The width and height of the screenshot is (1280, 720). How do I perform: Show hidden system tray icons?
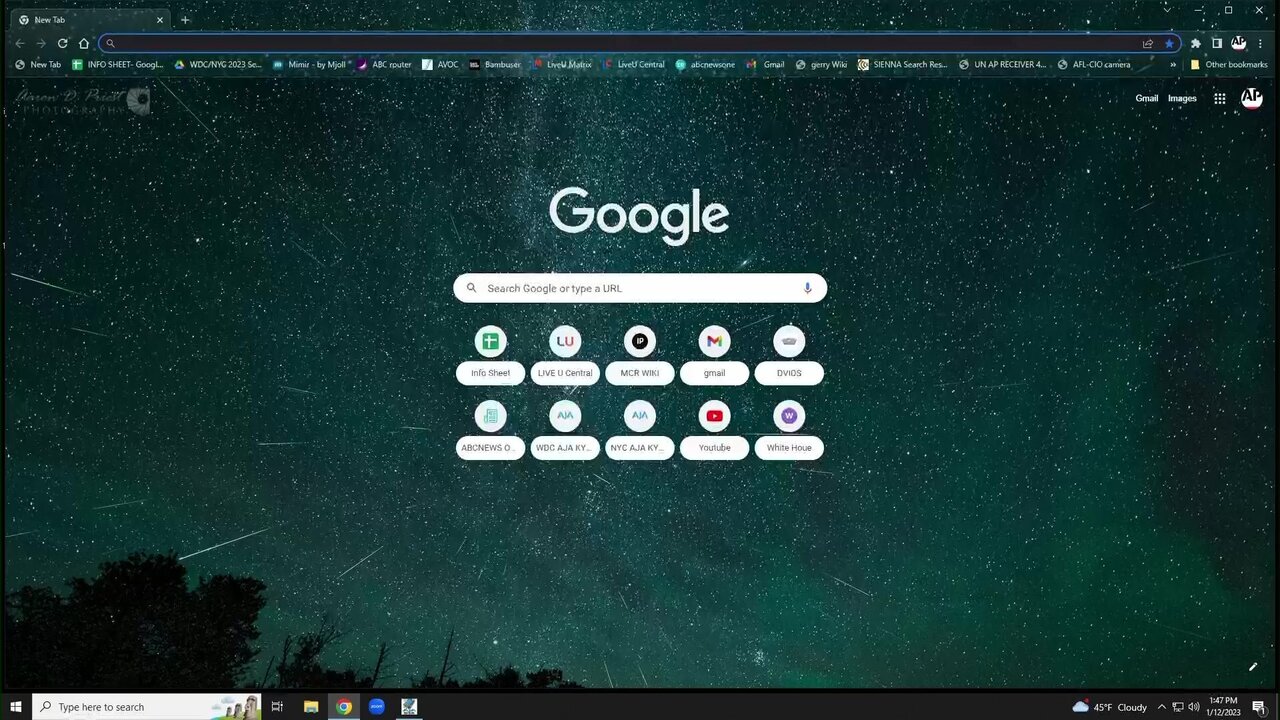[1161, 707]
